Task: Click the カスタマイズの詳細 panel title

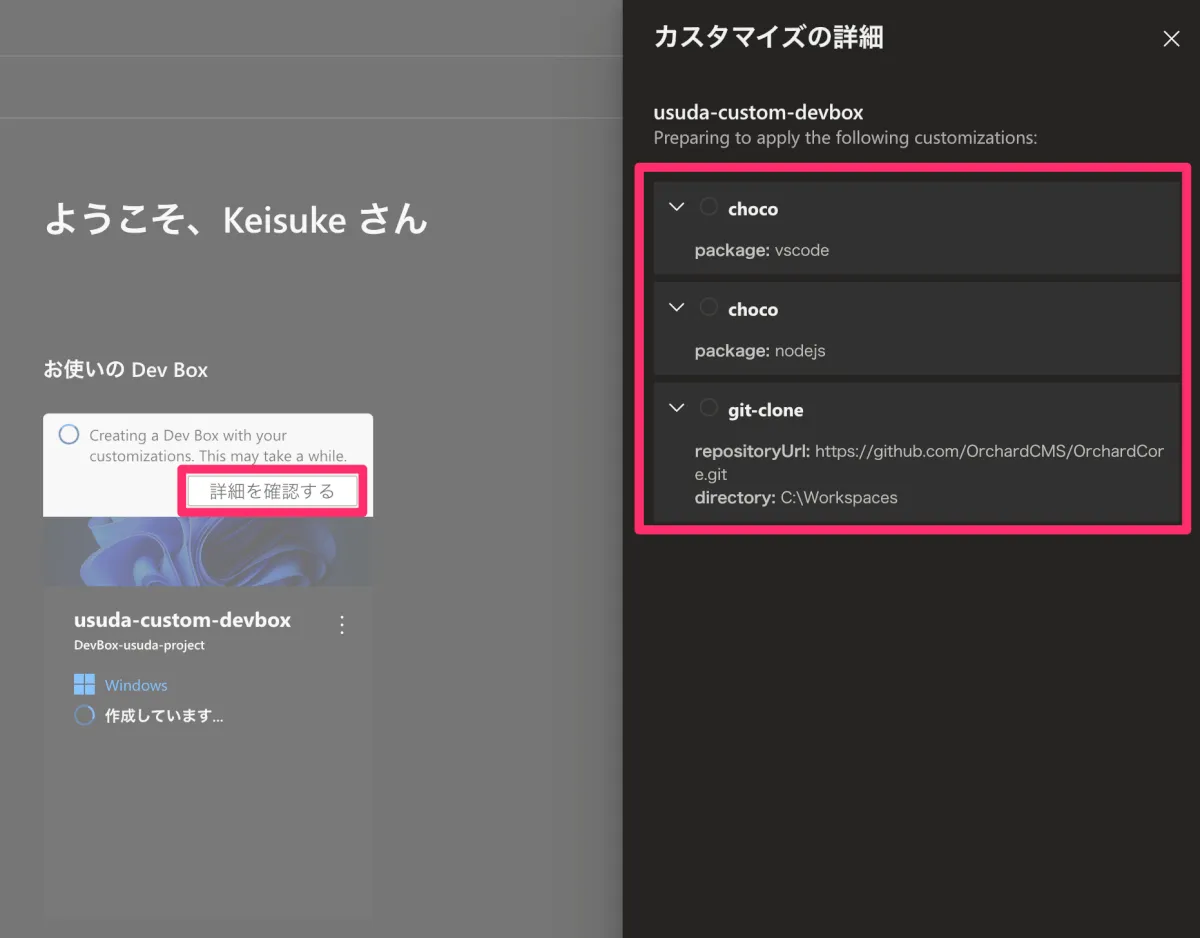Action: pyautogui.click(x=768, y=38)
